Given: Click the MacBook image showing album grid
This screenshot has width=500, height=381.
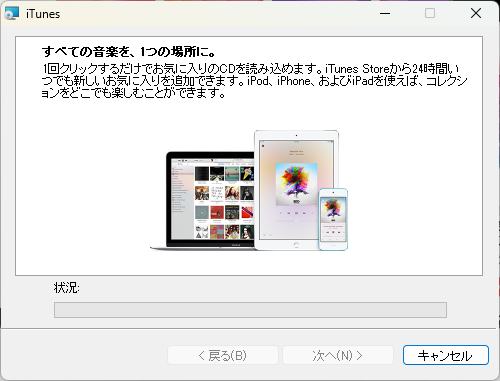Looking at the screenshot, I should pyautogui.click(x=203, y=201).
